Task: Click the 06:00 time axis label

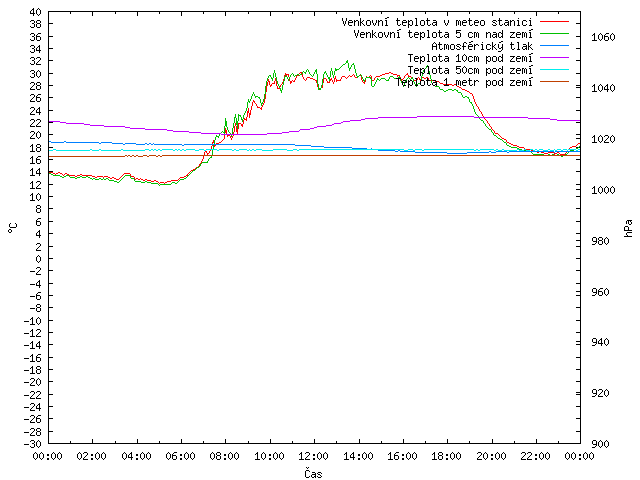Action: pyautogui.click(x=180, y=456)
